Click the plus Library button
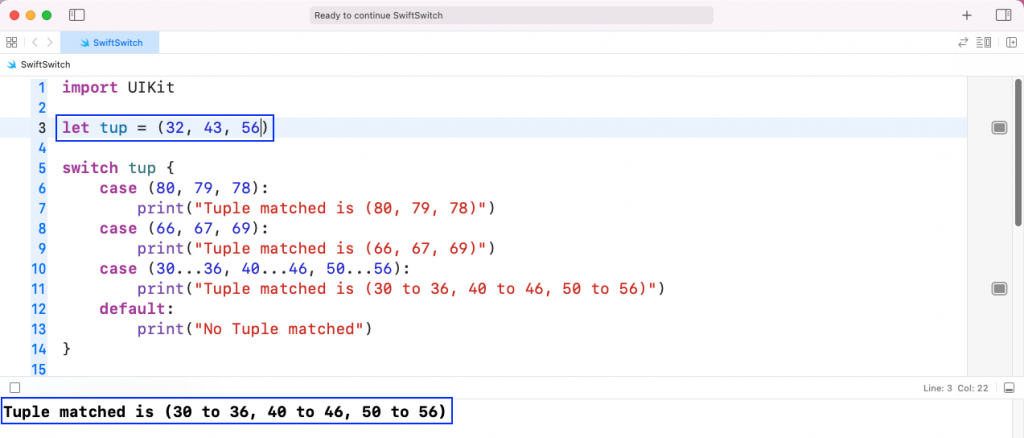Screen dimensions: 1024x438 click(x=967, y=15)
